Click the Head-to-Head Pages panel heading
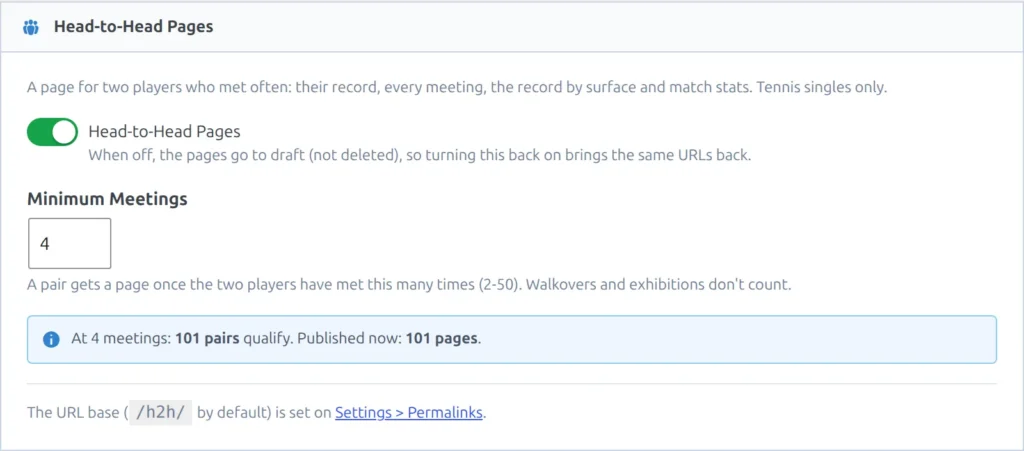 (x=133, y=27)
